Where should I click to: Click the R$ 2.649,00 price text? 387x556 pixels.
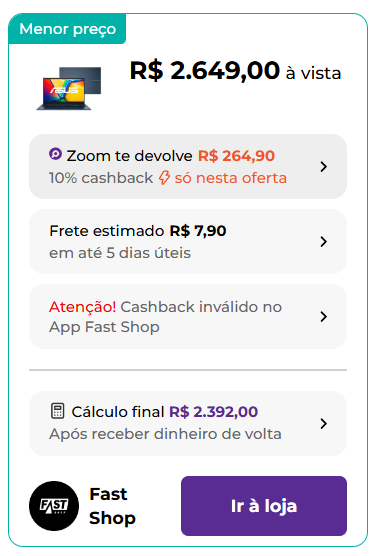pyautogui.click(x=205, y=70)
